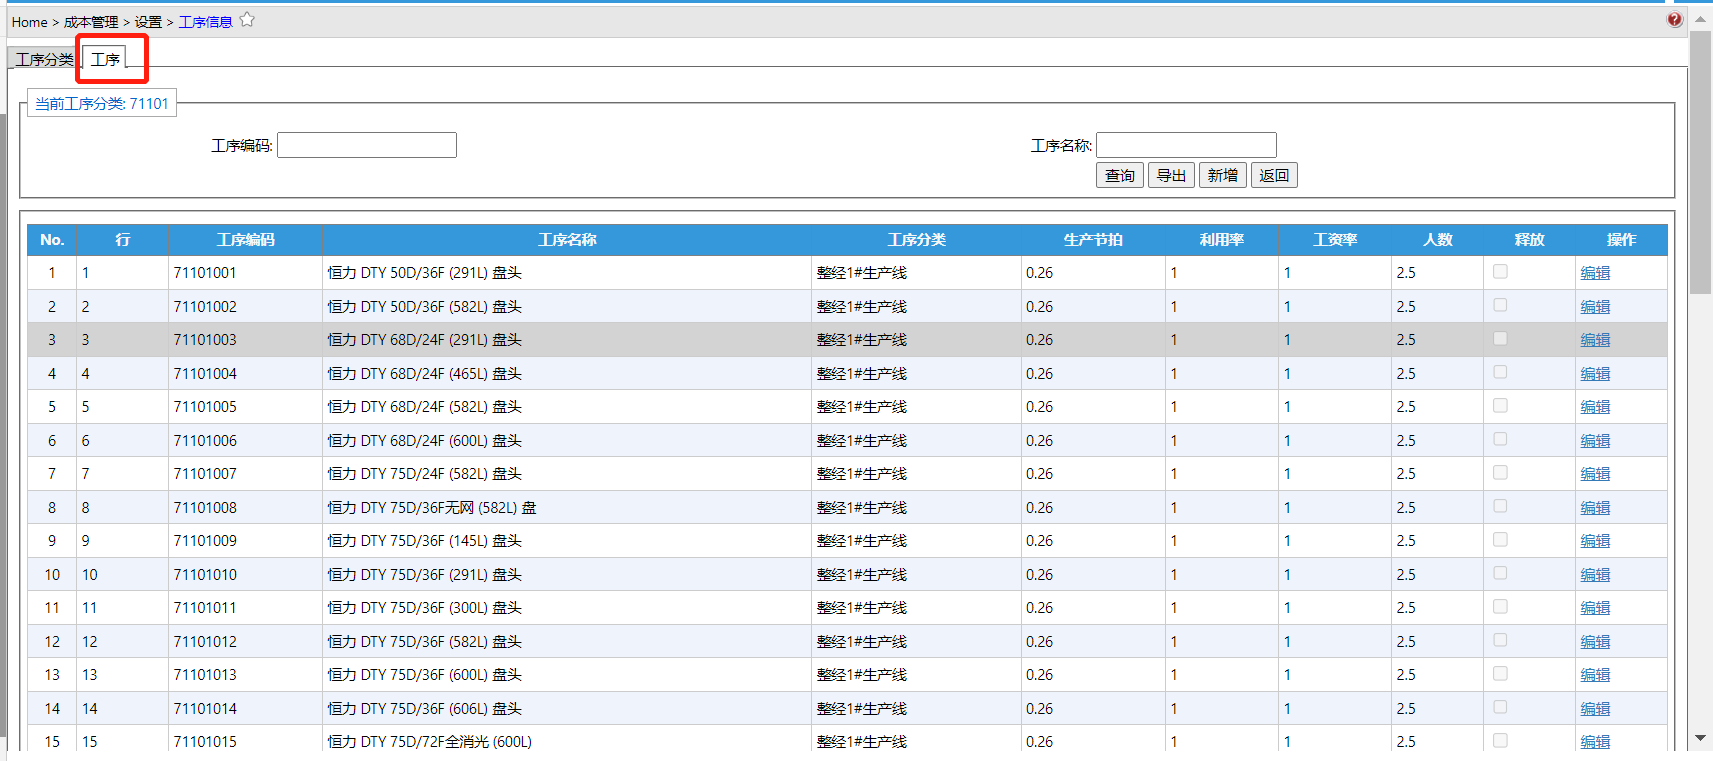
Task: Select cell 恒力 DTY 68D/24F (465L) 盘头
Action: tap(567, 374)
